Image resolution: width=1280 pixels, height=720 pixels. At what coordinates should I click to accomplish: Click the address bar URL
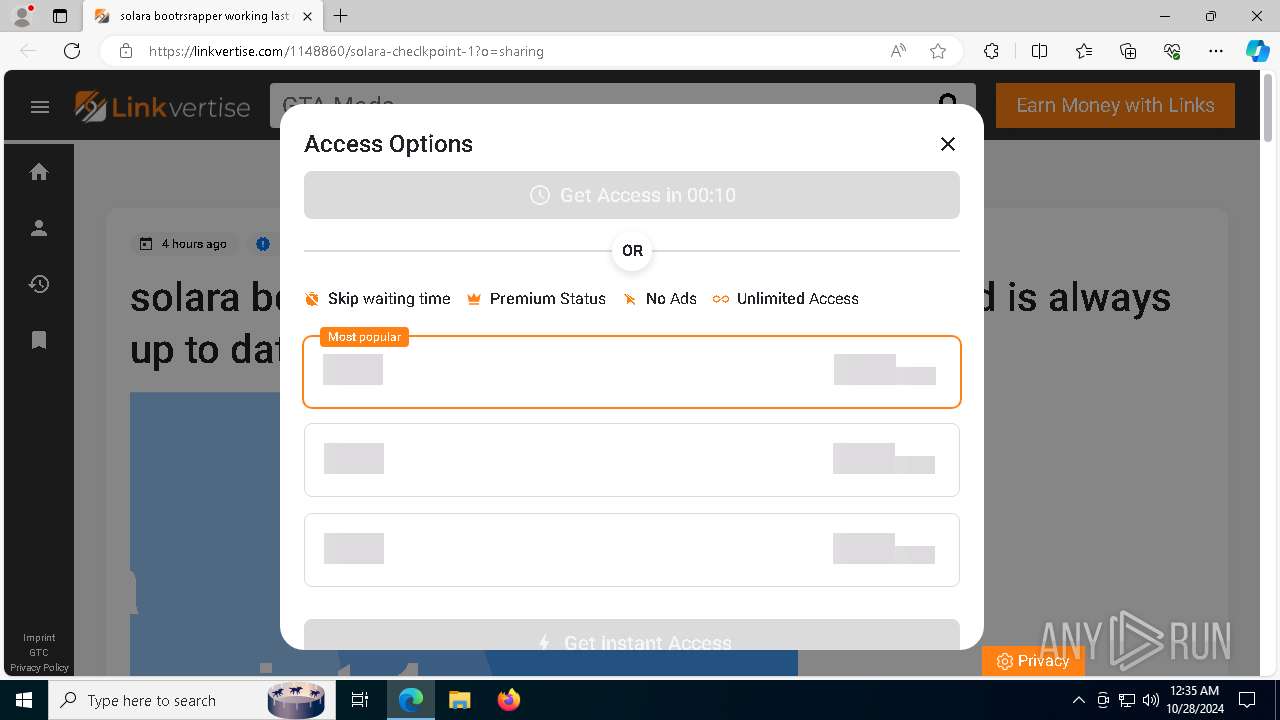[x=346, y=51]
